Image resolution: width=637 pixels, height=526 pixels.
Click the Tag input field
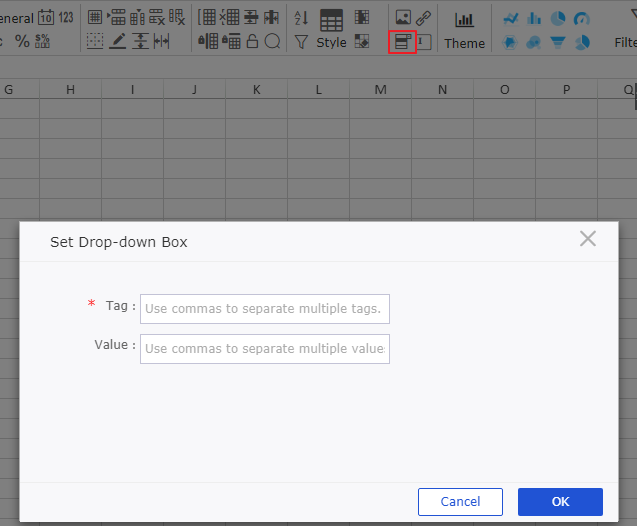coord(265,309)
